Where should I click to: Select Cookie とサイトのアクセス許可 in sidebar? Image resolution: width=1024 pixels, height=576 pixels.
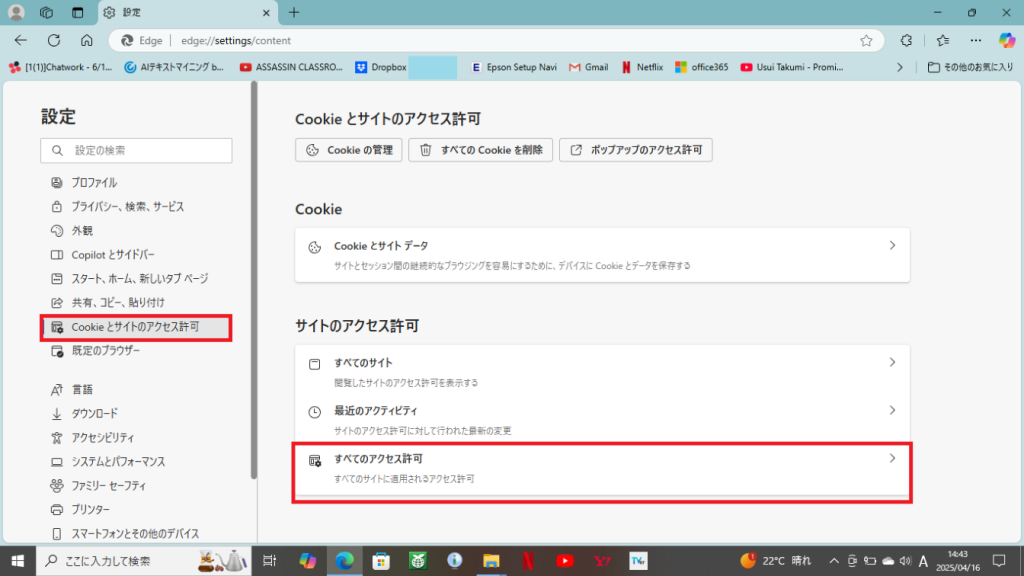136,327
